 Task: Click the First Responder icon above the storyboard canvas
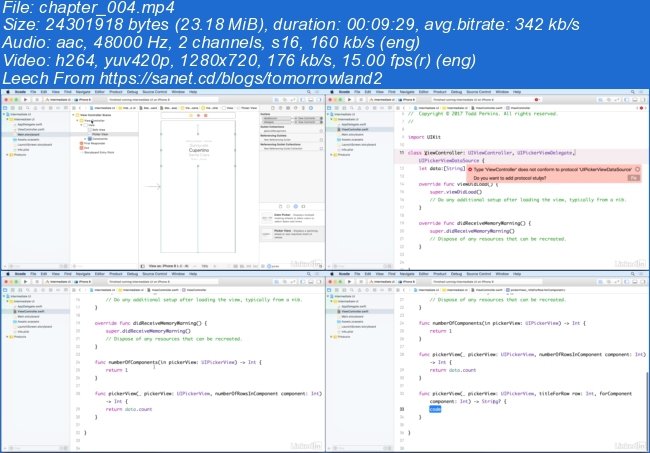click(x=198, y=115)
